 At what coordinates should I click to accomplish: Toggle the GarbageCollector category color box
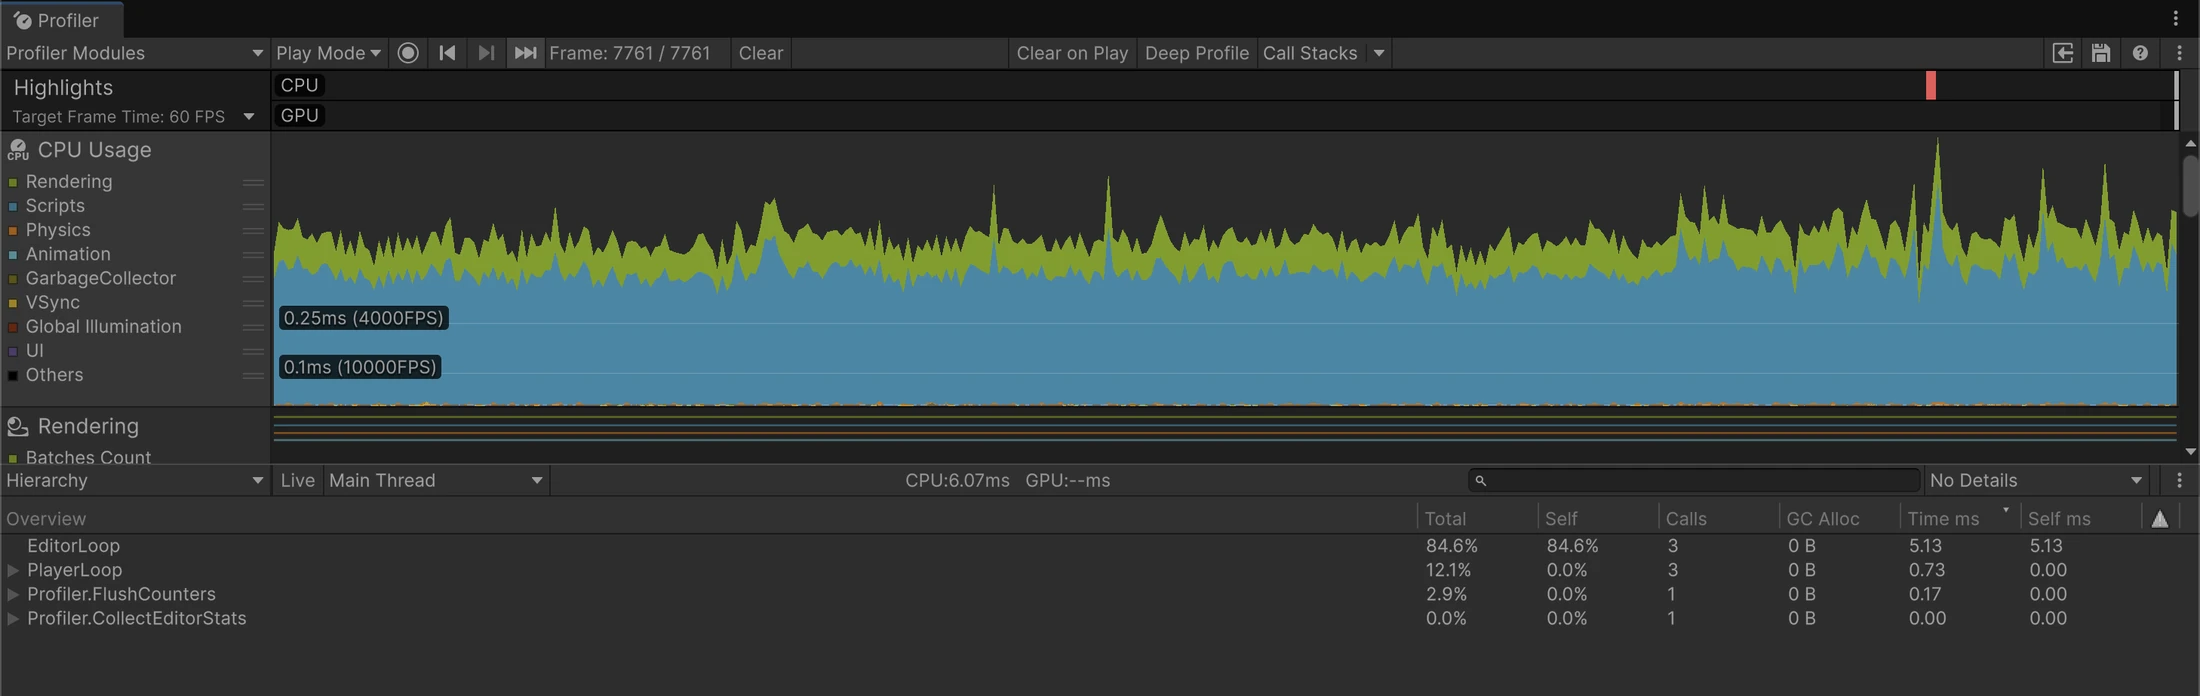point(13,279)
